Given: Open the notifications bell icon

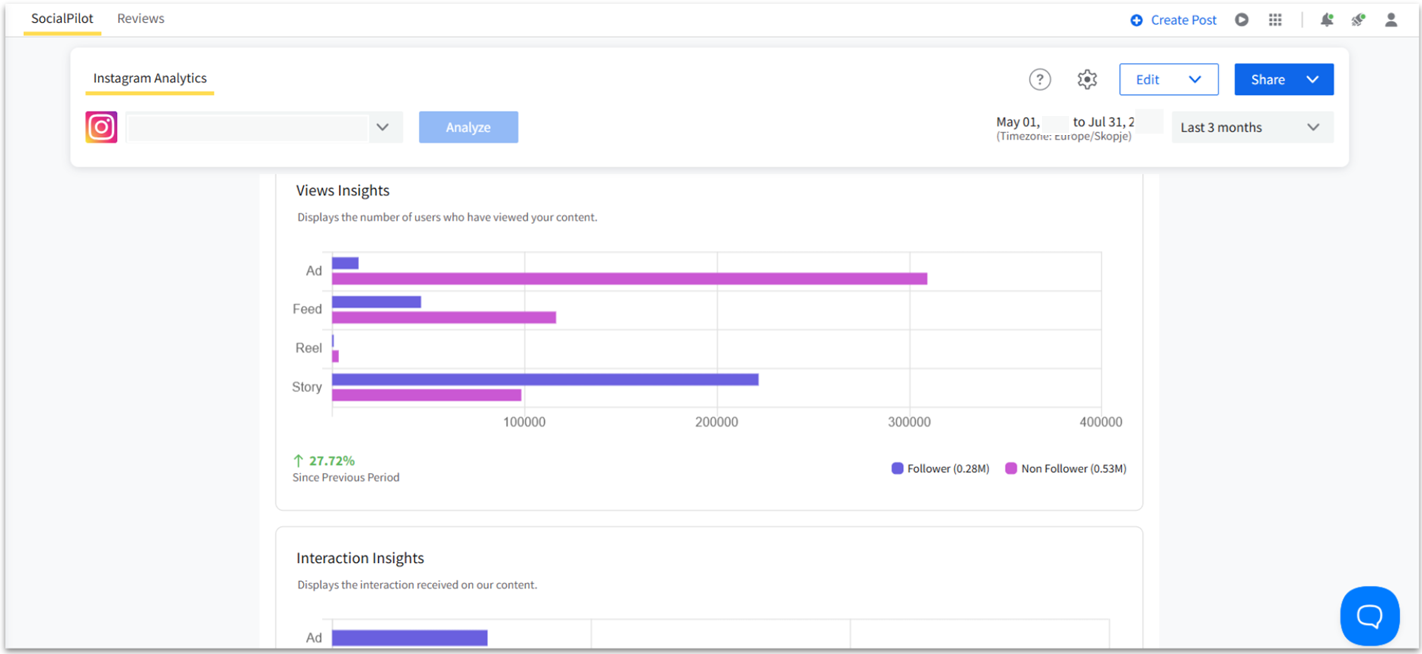Looking at the screenshot, I should click(x=1326, y=19).
